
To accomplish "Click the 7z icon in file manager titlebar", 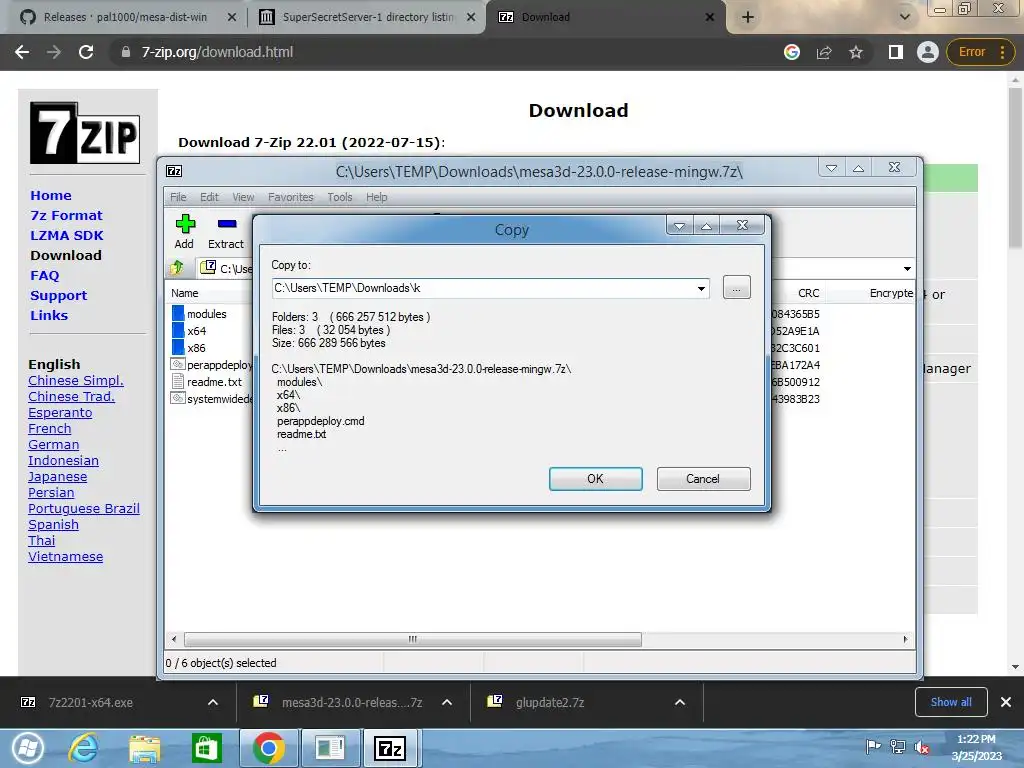I will click(174, 171).
